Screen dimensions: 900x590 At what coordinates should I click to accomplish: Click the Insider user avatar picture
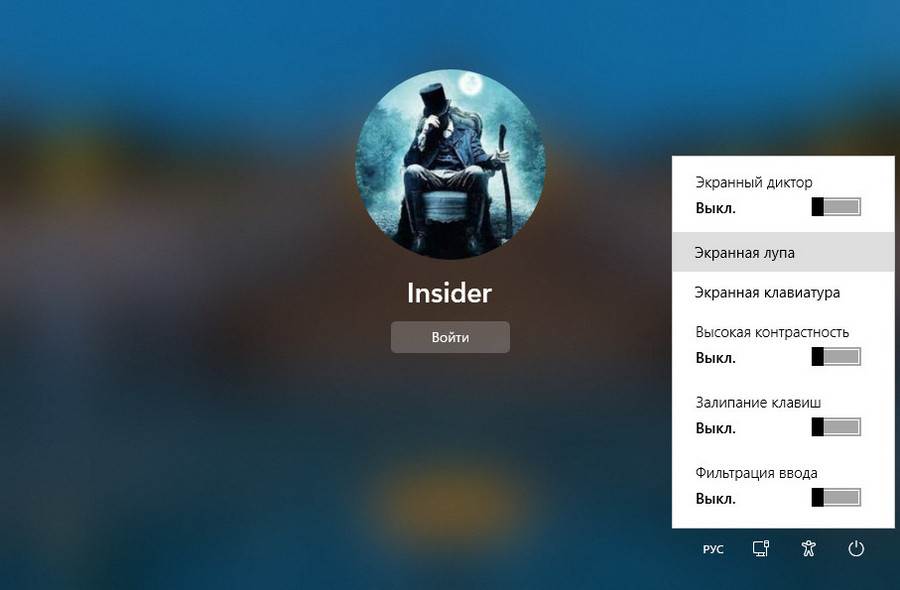coord(450,164)
